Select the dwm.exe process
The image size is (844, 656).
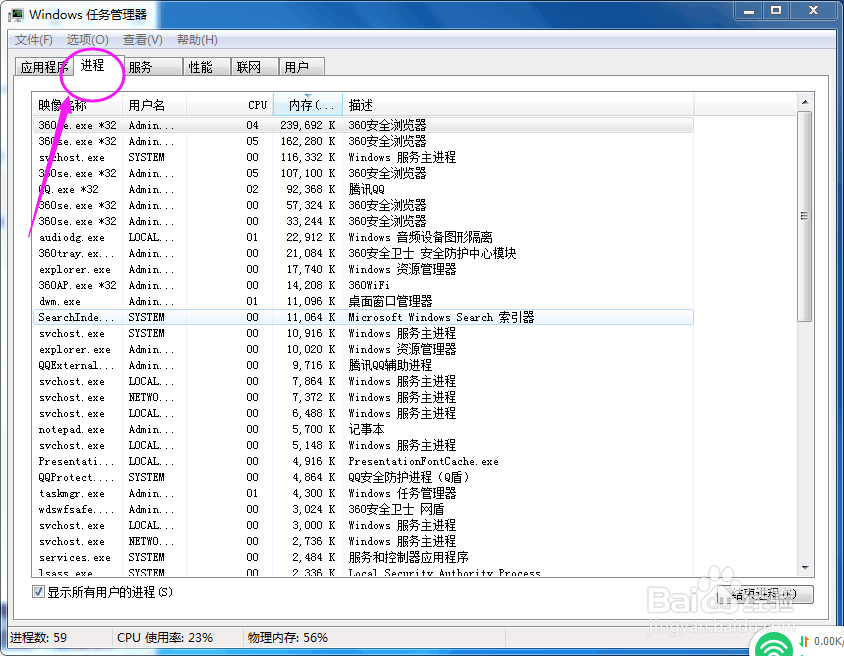[x=363, y=301]
